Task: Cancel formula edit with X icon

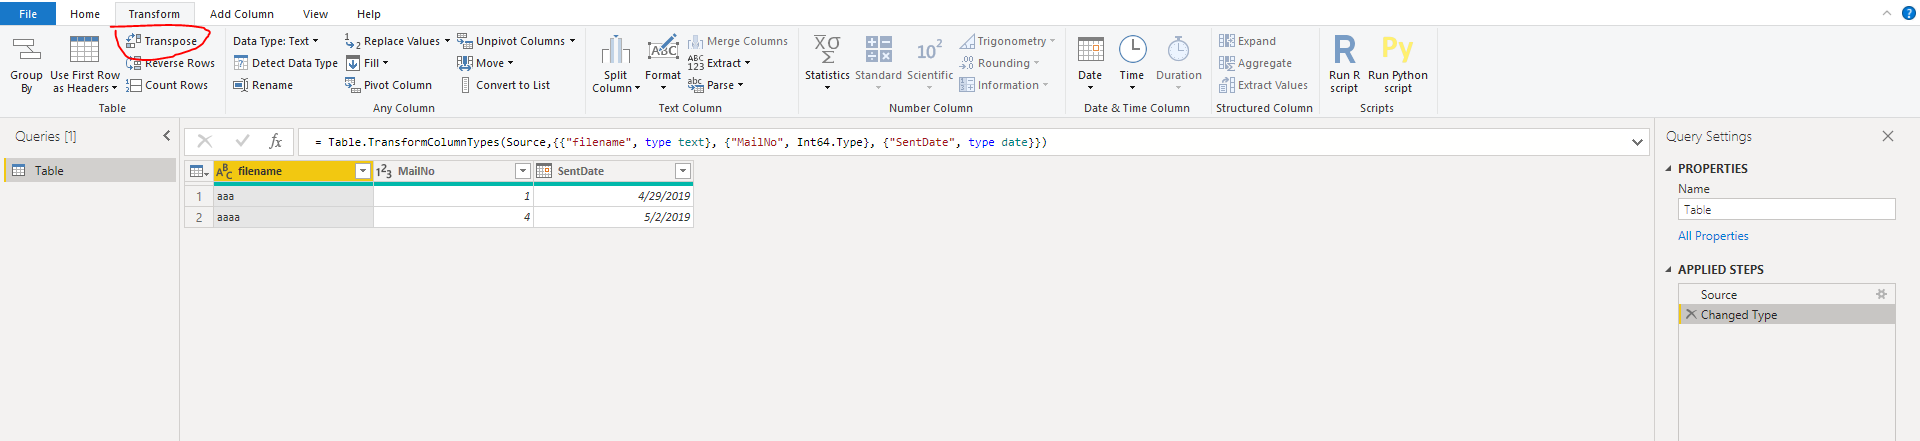Action: pos(205,142)
